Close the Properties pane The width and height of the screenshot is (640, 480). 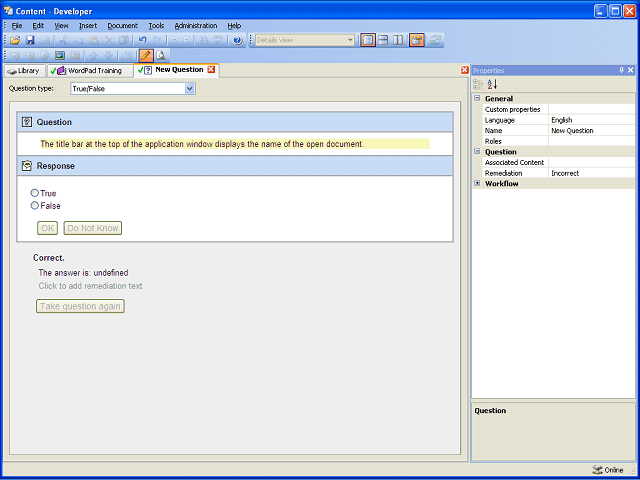point(630,70)
